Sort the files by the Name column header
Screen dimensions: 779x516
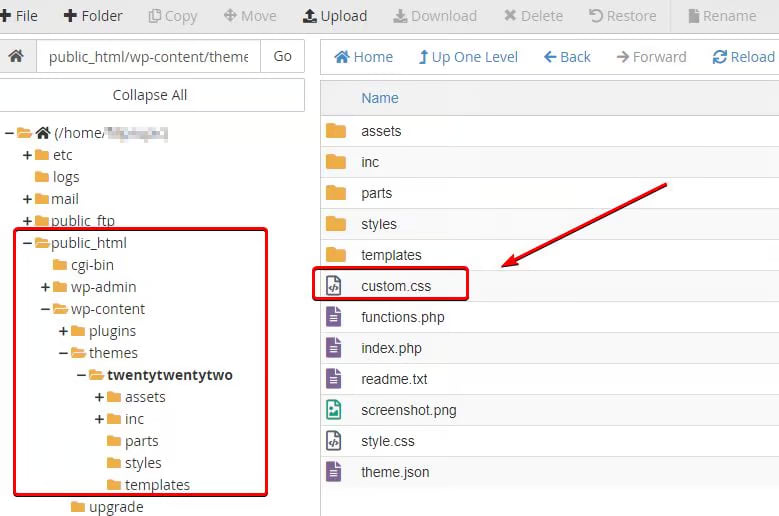pyautogui.click(x=380, y=98)
